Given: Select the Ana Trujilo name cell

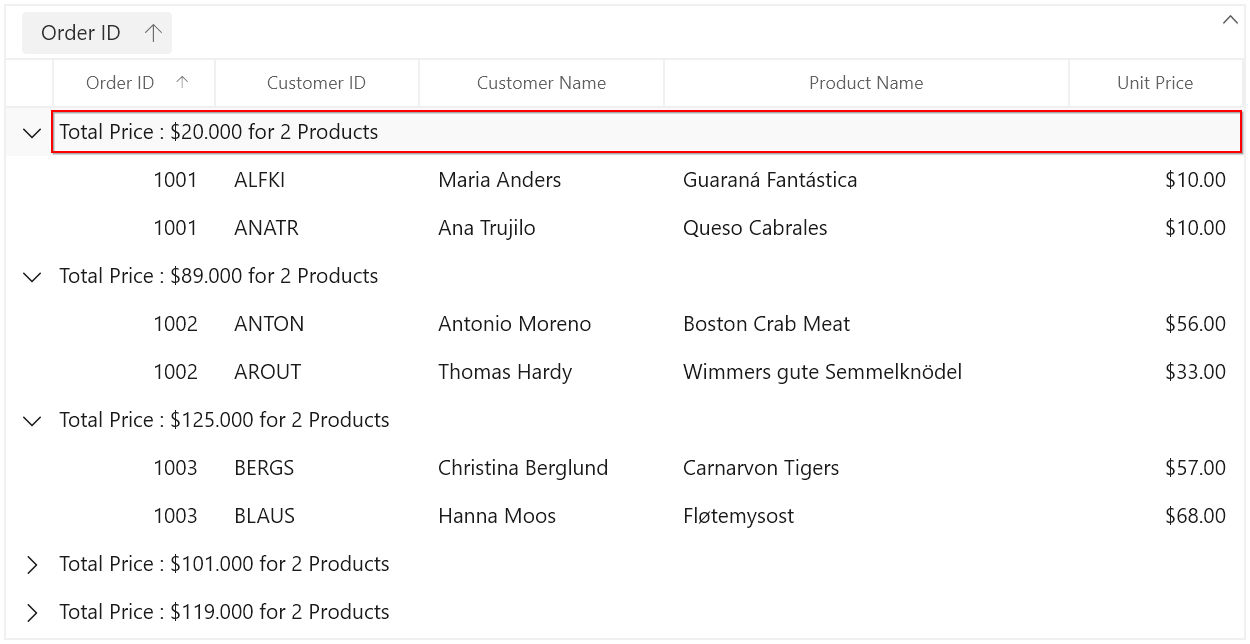Looking at the screenshot, I should click(542, 228).
